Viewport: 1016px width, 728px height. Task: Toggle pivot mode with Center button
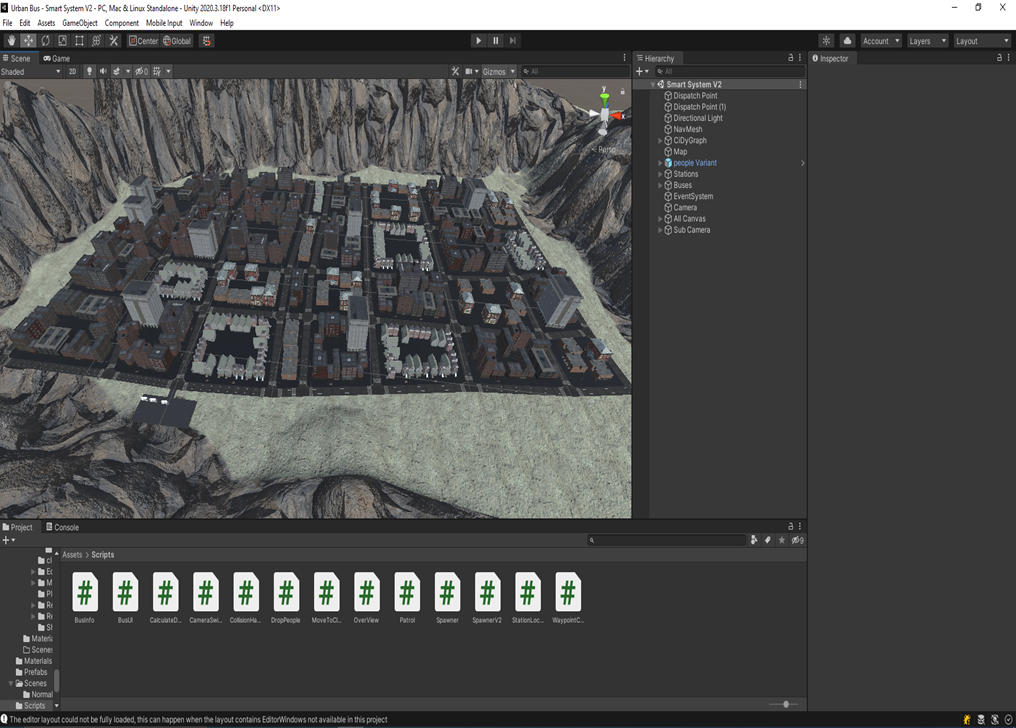[144, 41]
